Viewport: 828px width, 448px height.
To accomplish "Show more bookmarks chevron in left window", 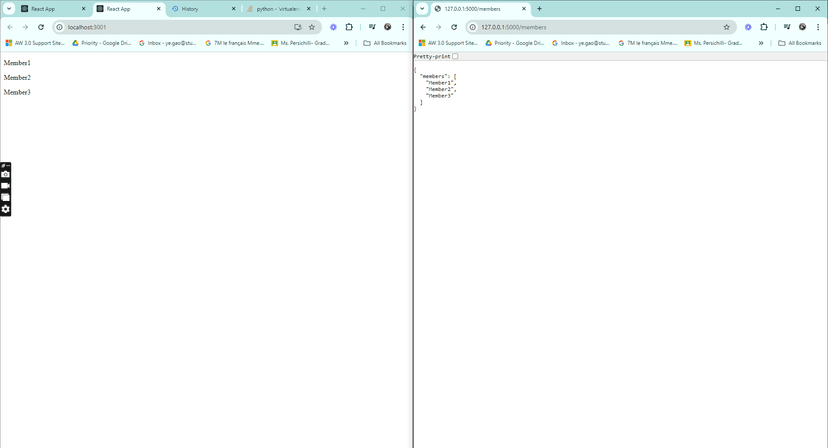I will pos(346,43).
